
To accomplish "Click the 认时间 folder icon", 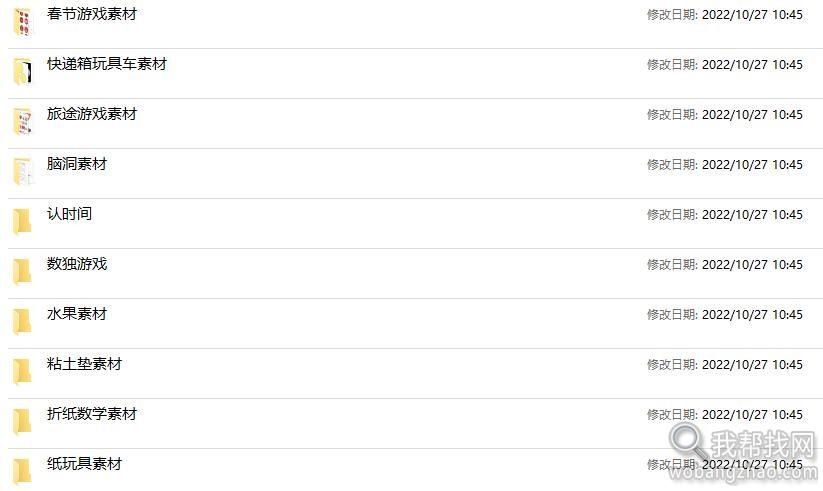I will pos(23,222).
